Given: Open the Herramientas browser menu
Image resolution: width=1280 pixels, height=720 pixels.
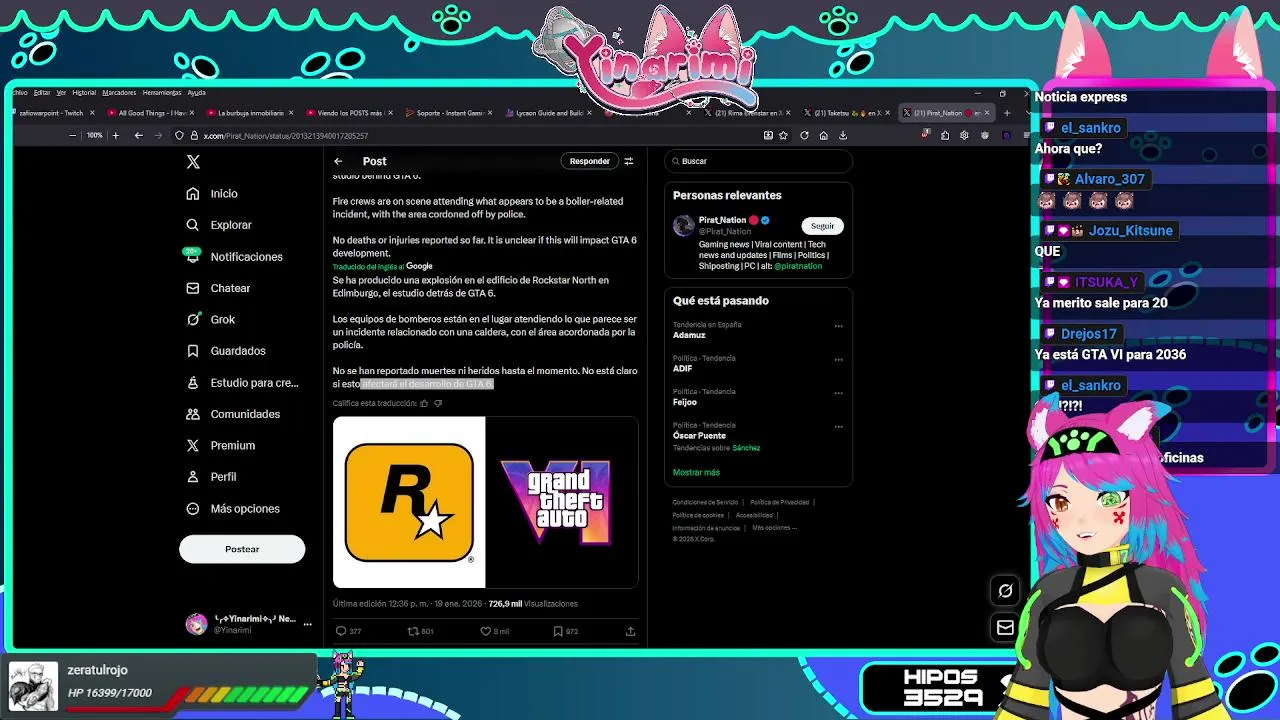Looking at the screenshot, I should 162,93.
